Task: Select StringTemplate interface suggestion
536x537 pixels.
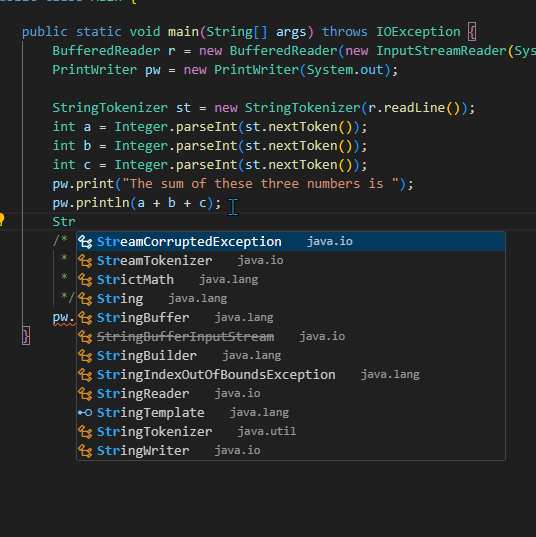Action: click(x=291, y=413)
